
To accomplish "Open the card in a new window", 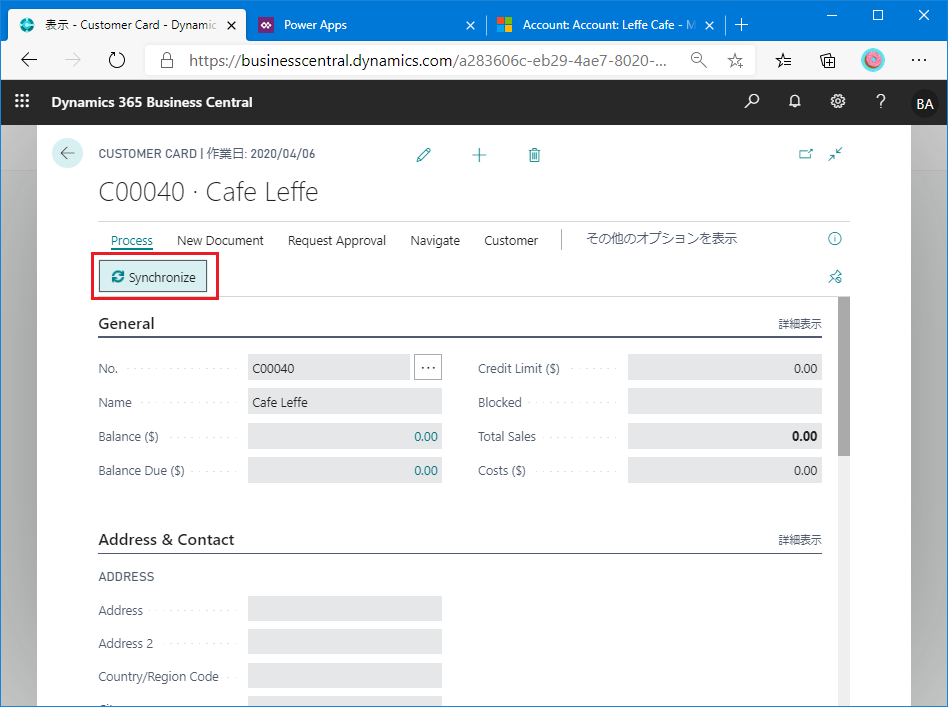I will (806, 154).
